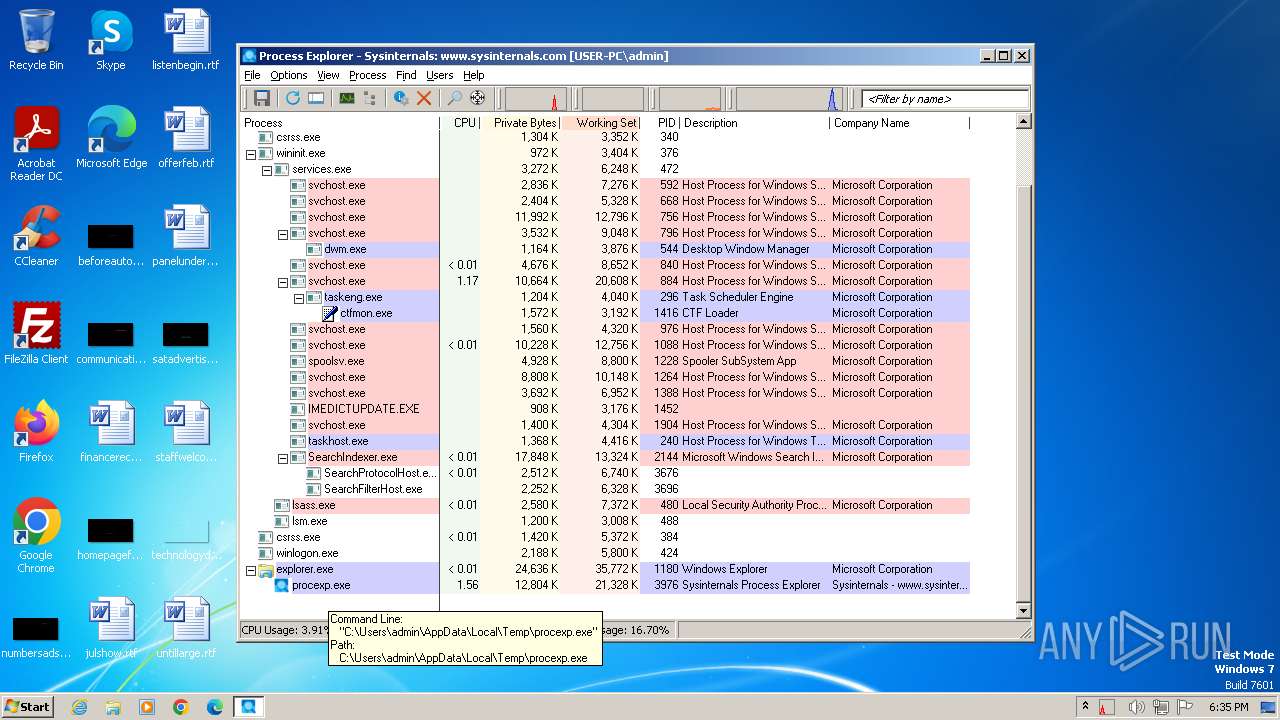Select the Recycle Bin desktop icon
The image size is (1280, 720).
pyautogui.click(x=36, y=41)
